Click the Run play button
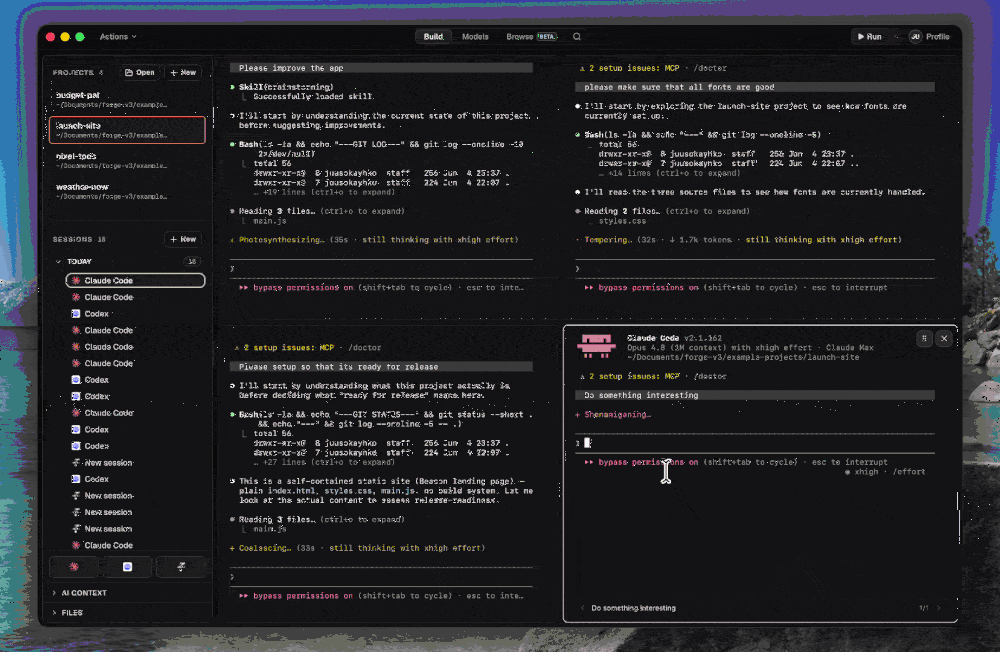This screenshot has width=1000, height=652. 869,36
